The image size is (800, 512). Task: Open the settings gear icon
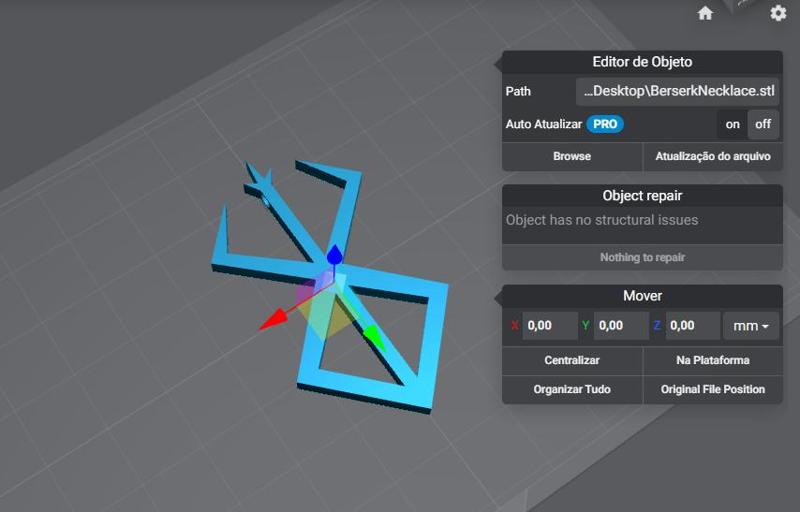click(x=778, y=13)
